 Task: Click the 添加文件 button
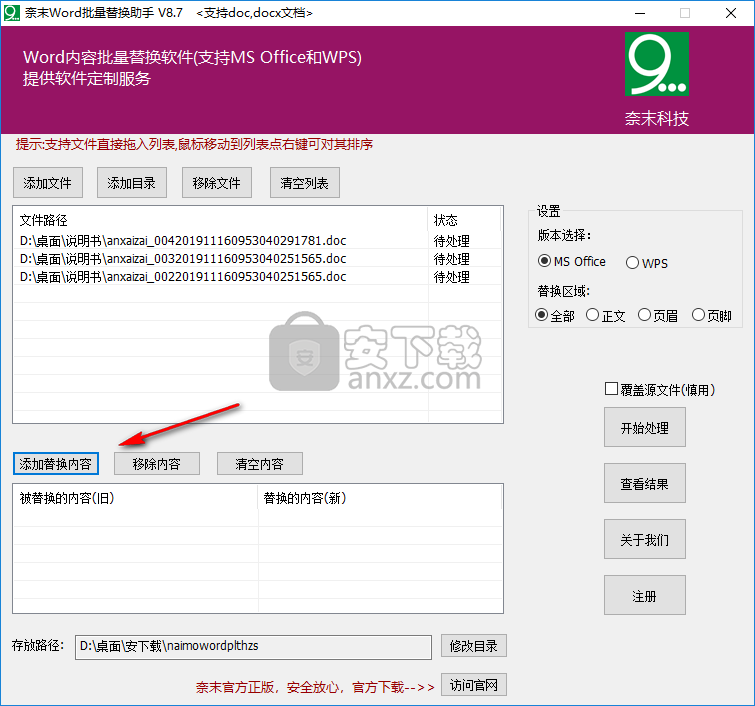(48, 183)
